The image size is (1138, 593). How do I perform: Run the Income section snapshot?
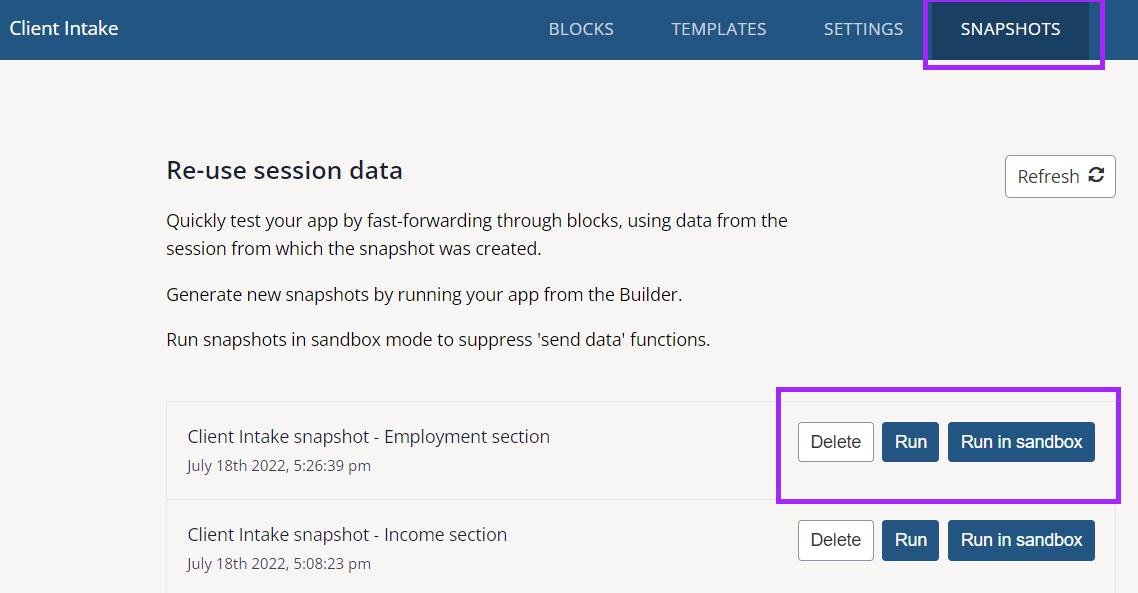point(910,540)
